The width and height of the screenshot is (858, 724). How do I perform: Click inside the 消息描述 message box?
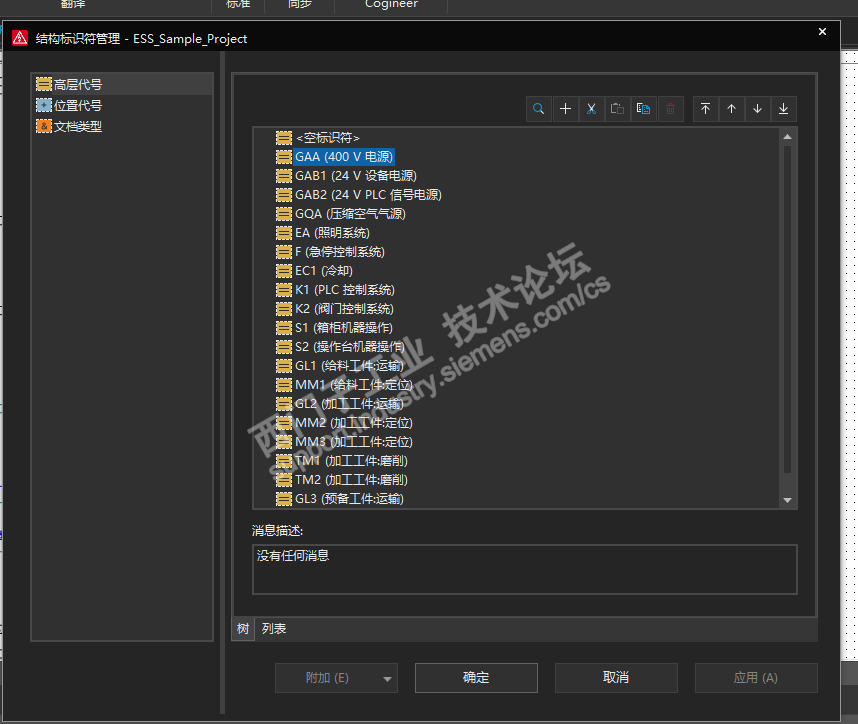(524, 569)
